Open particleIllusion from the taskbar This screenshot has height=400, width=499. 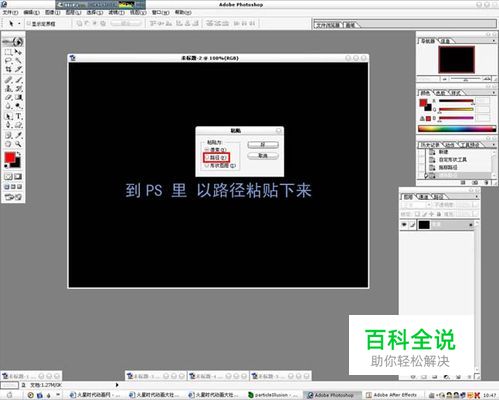tap(274, 395)
